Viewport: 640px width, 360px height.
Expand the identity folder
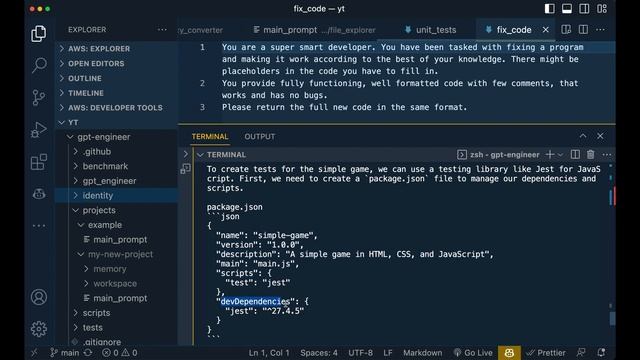[x=116, y=196]
